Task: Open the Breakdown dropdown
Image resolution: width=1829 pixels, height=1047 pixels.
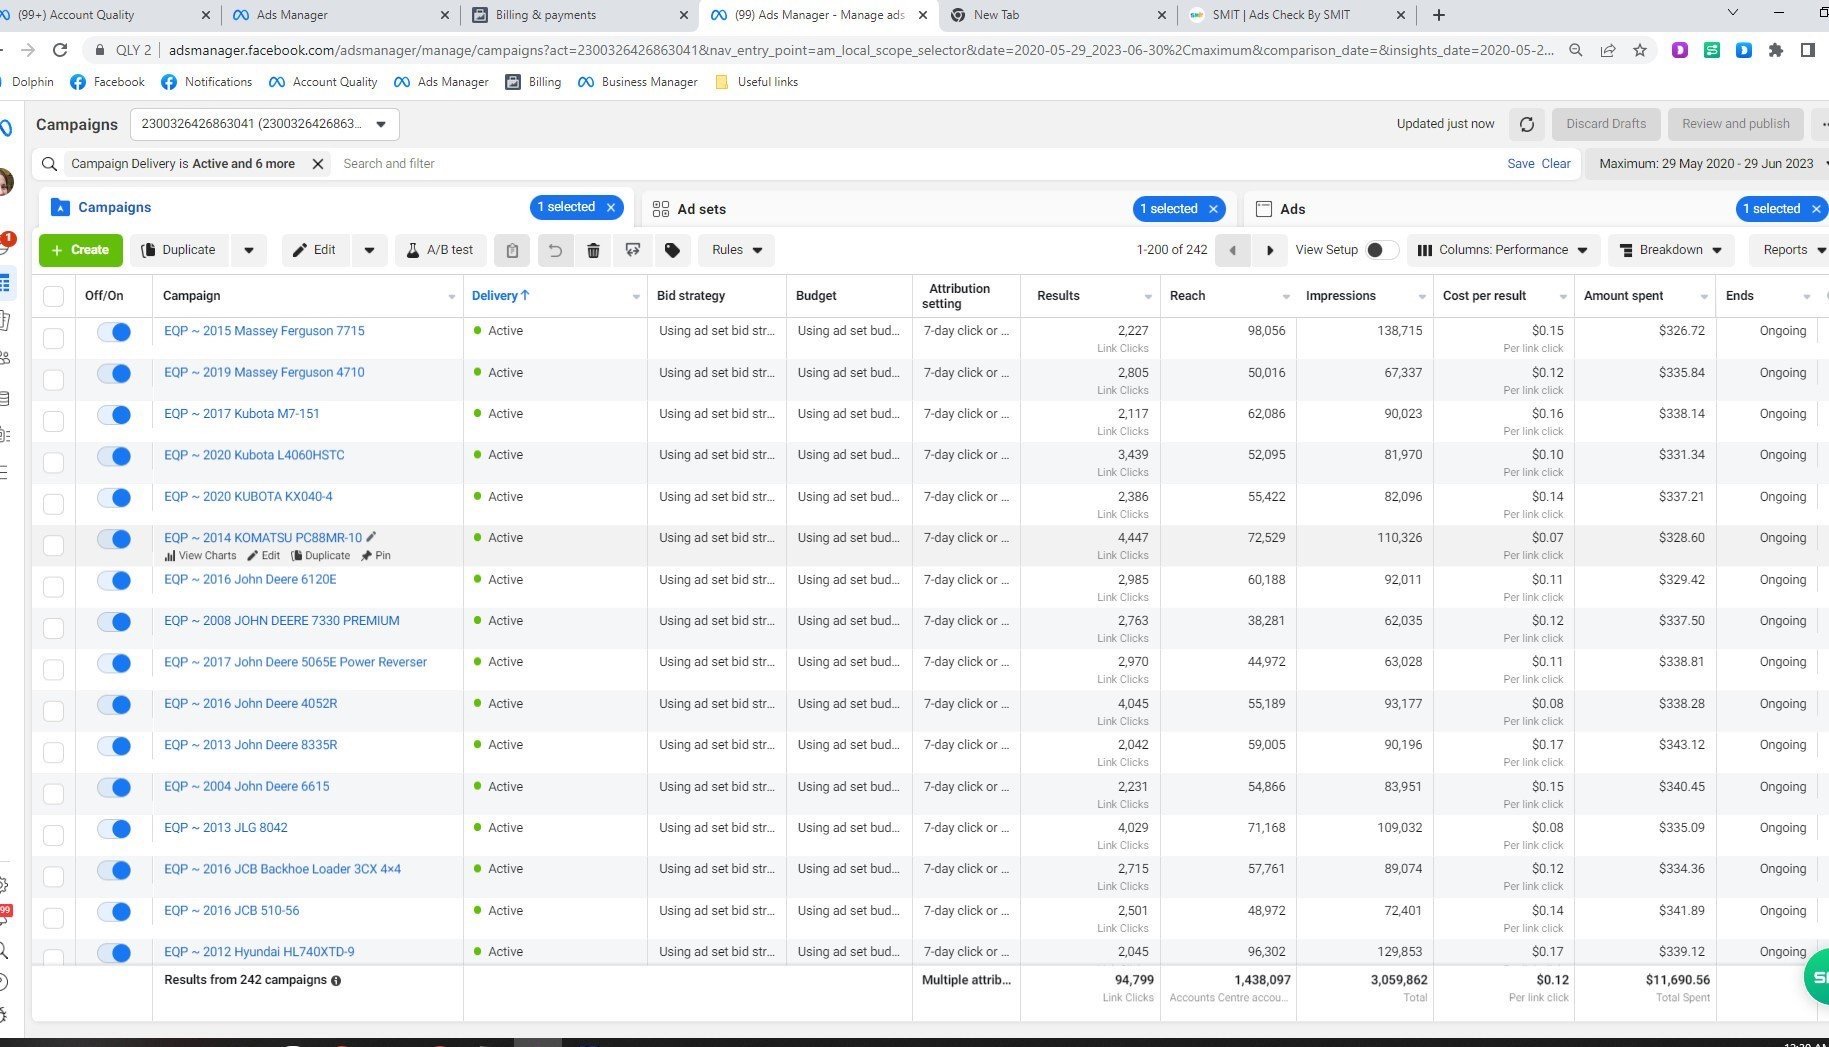Action: [1671, 250]
